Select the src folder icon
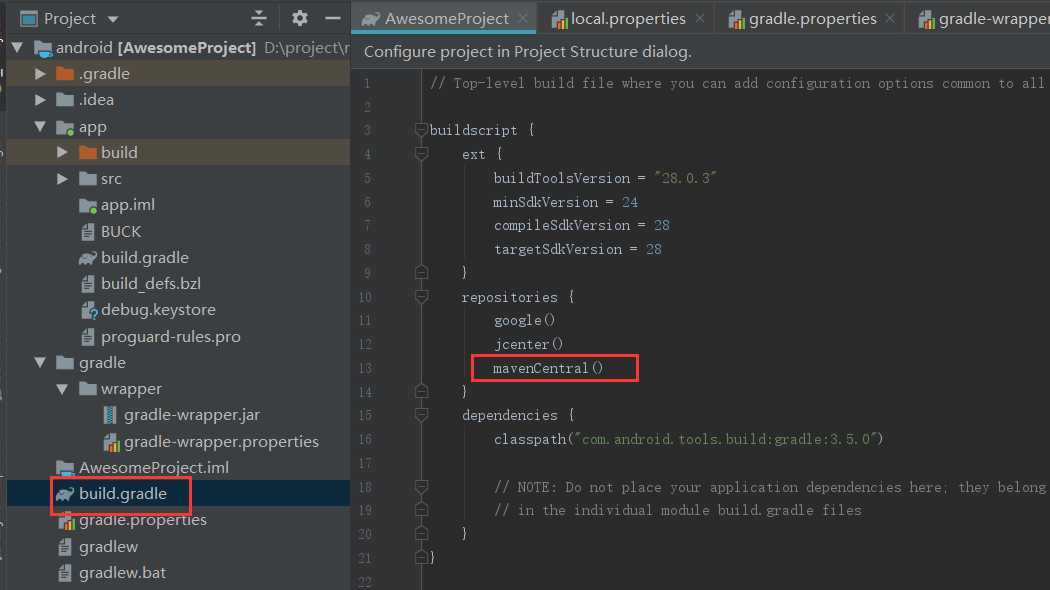Screen dimensions: 1050x590 click(88, 179)
